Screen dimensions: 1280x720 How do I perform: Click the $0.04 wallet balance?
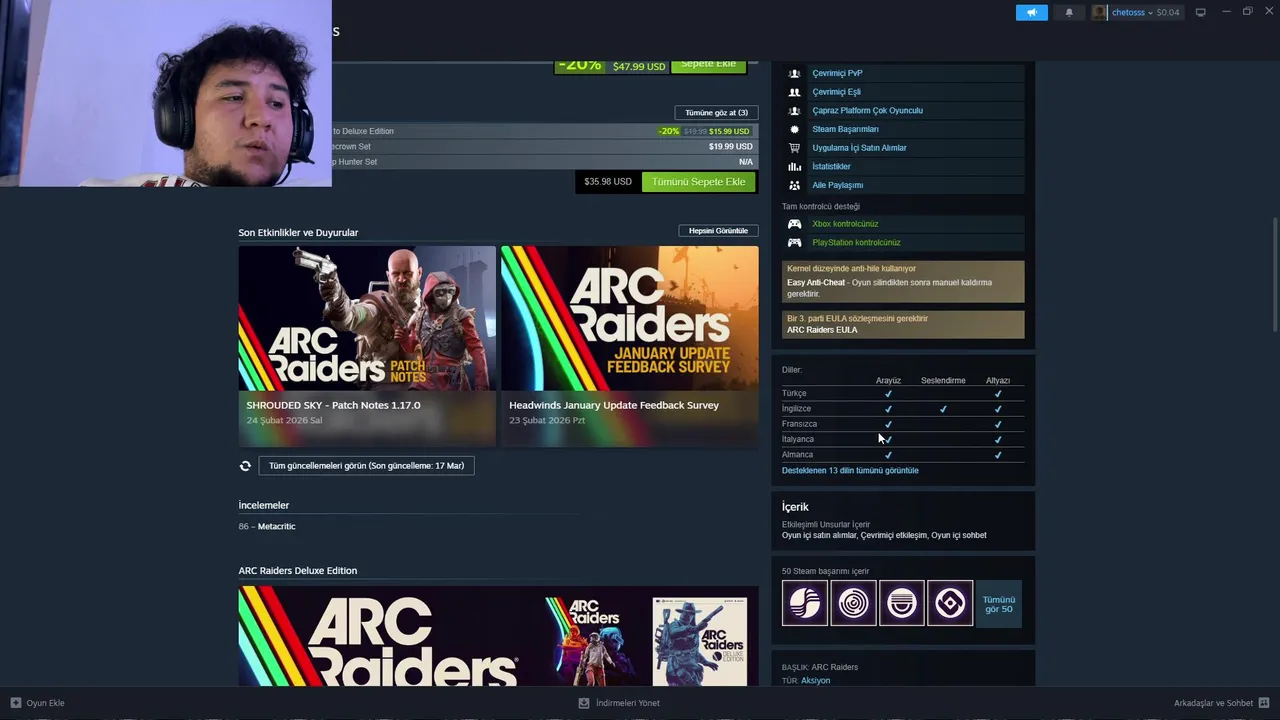[1168, 12]
